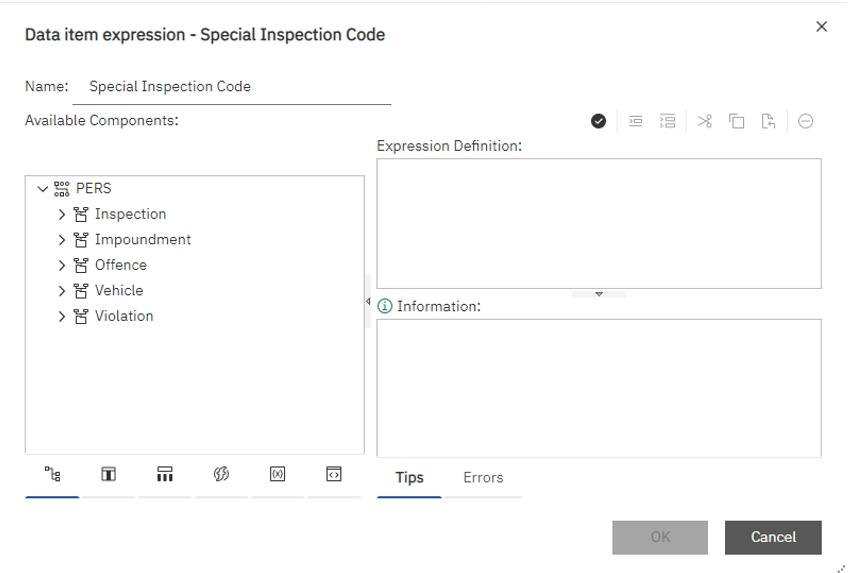
Task: Expand the Vehicle query subject
Action: coord(62,291)
